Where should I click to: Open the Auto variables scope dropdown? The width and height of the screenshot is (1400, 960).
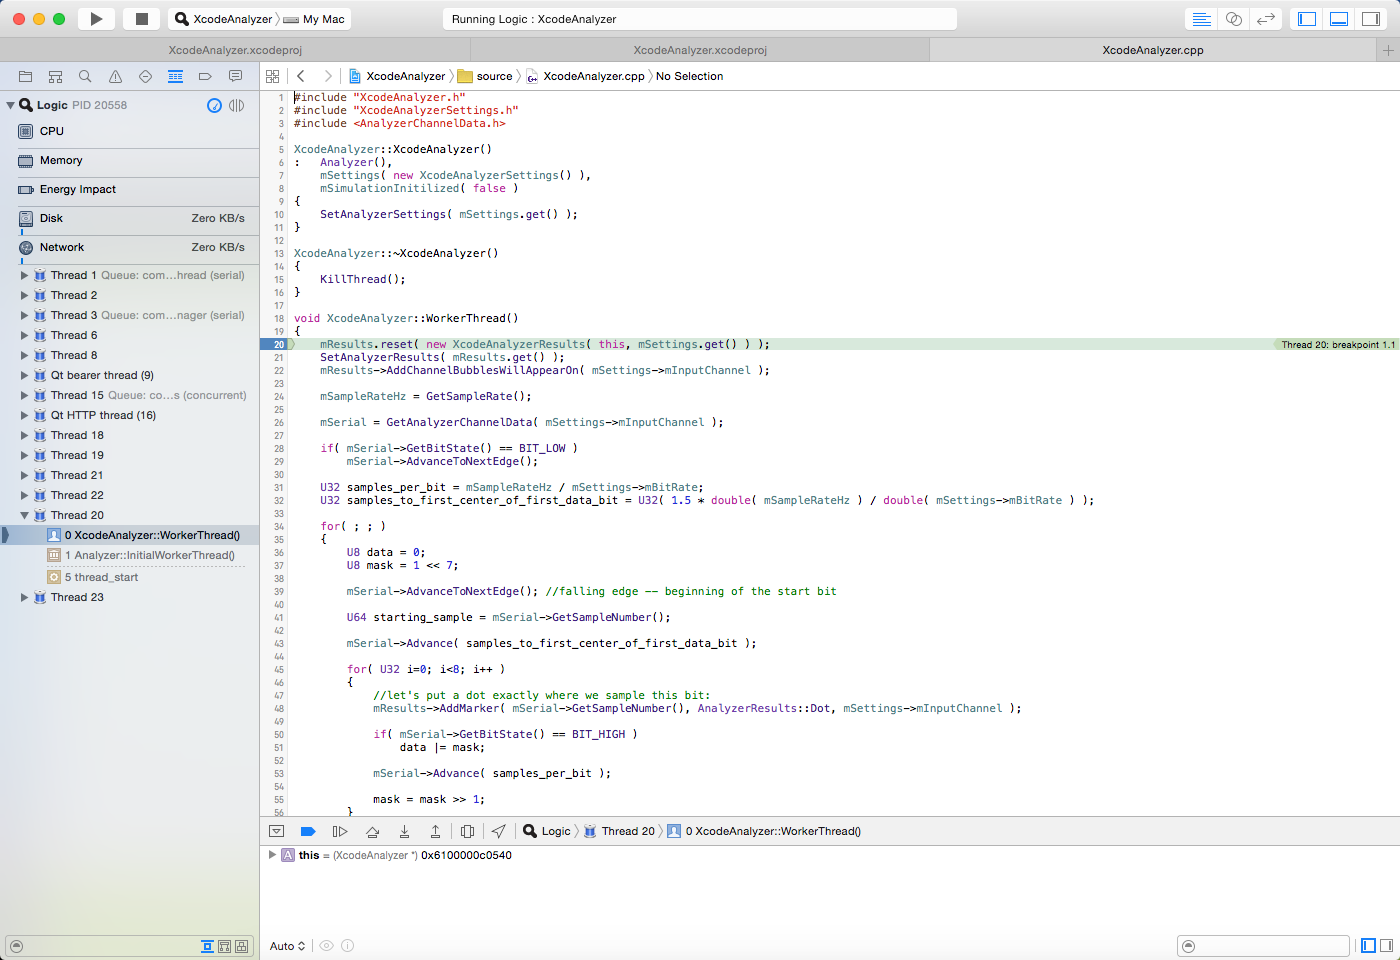[287, 946]
